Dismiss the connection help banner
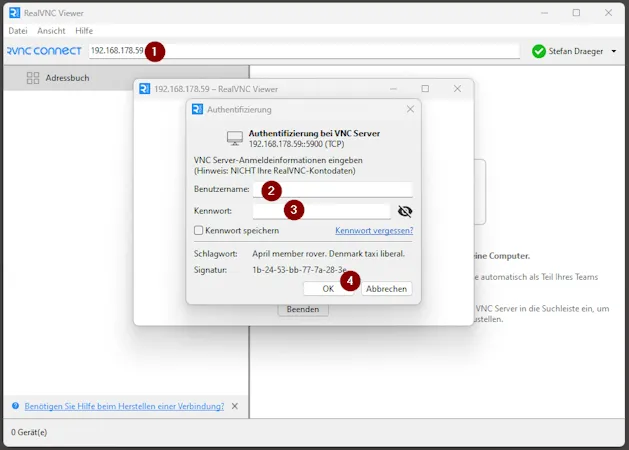Image resolution: width=629 pixels, height=450 pixels. (235, 406)
